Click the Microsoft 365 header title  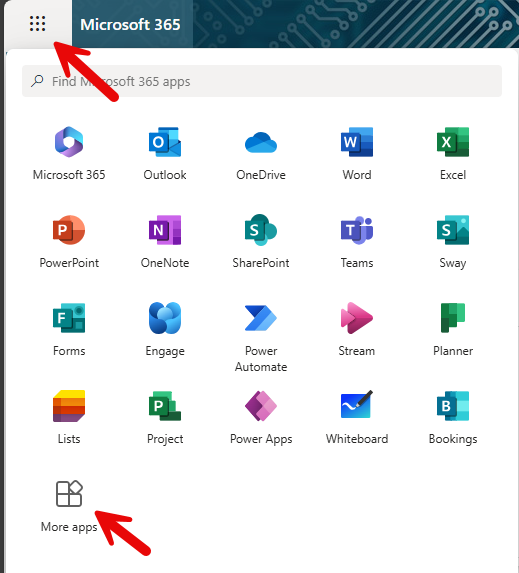(x=130, y=24)
